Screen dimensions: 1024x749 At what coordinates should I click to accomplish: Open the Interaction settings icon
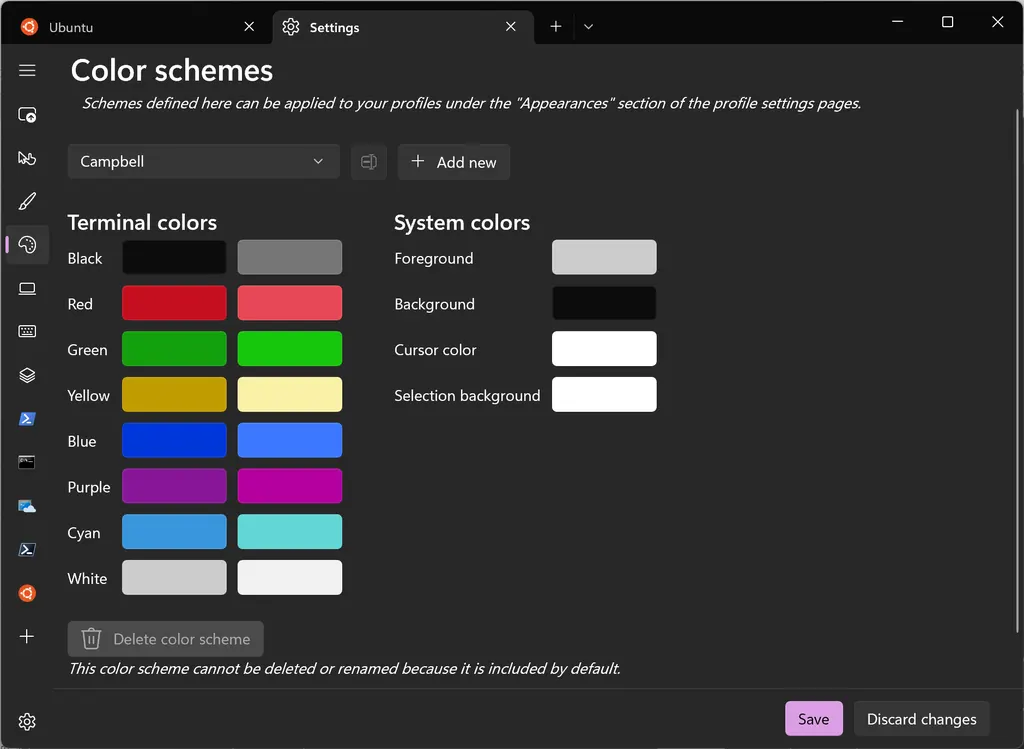(27, 158)
